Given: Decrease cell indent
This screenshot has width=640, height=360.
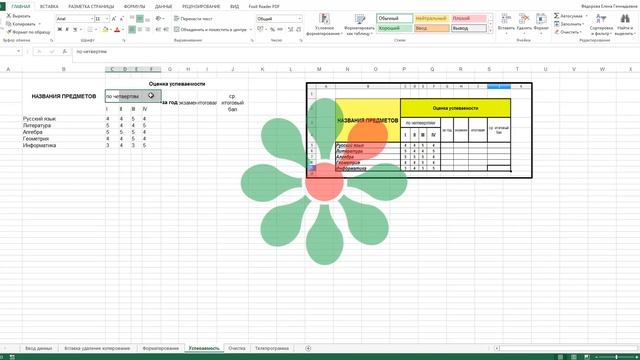Looking at the screenshot, I should 158,29.
